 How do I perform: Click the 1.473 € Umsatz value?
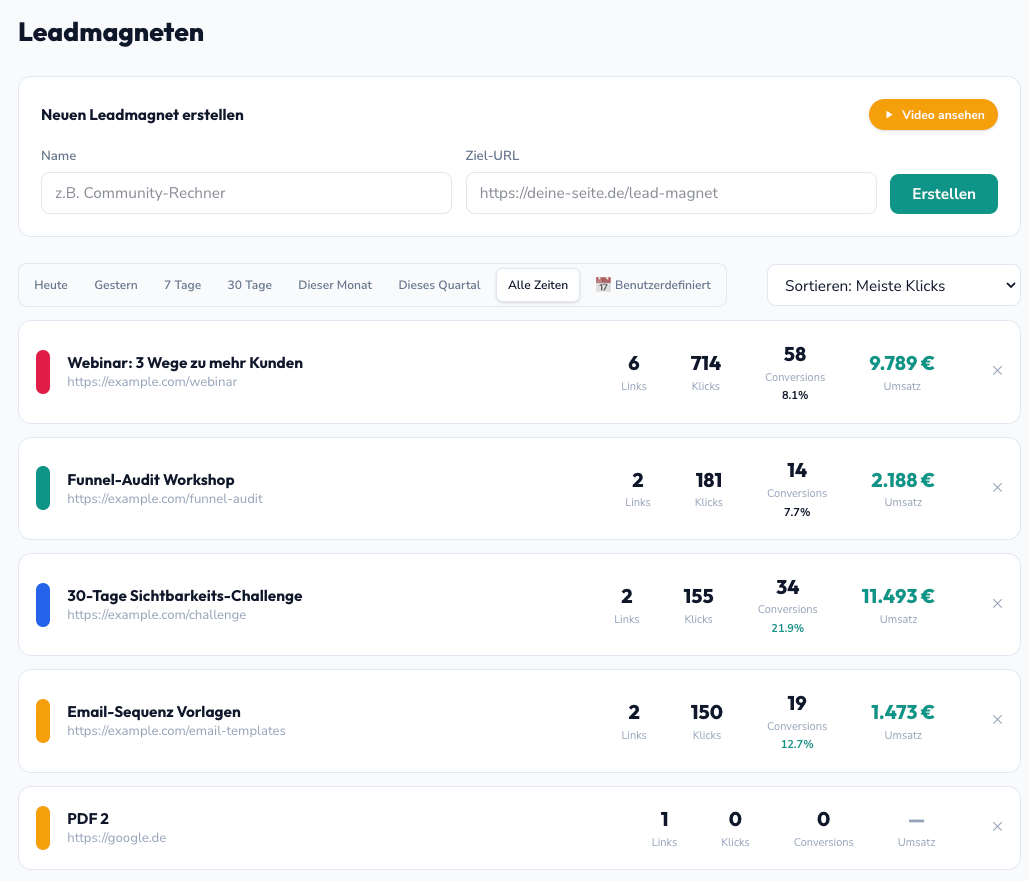pos(902,712)
